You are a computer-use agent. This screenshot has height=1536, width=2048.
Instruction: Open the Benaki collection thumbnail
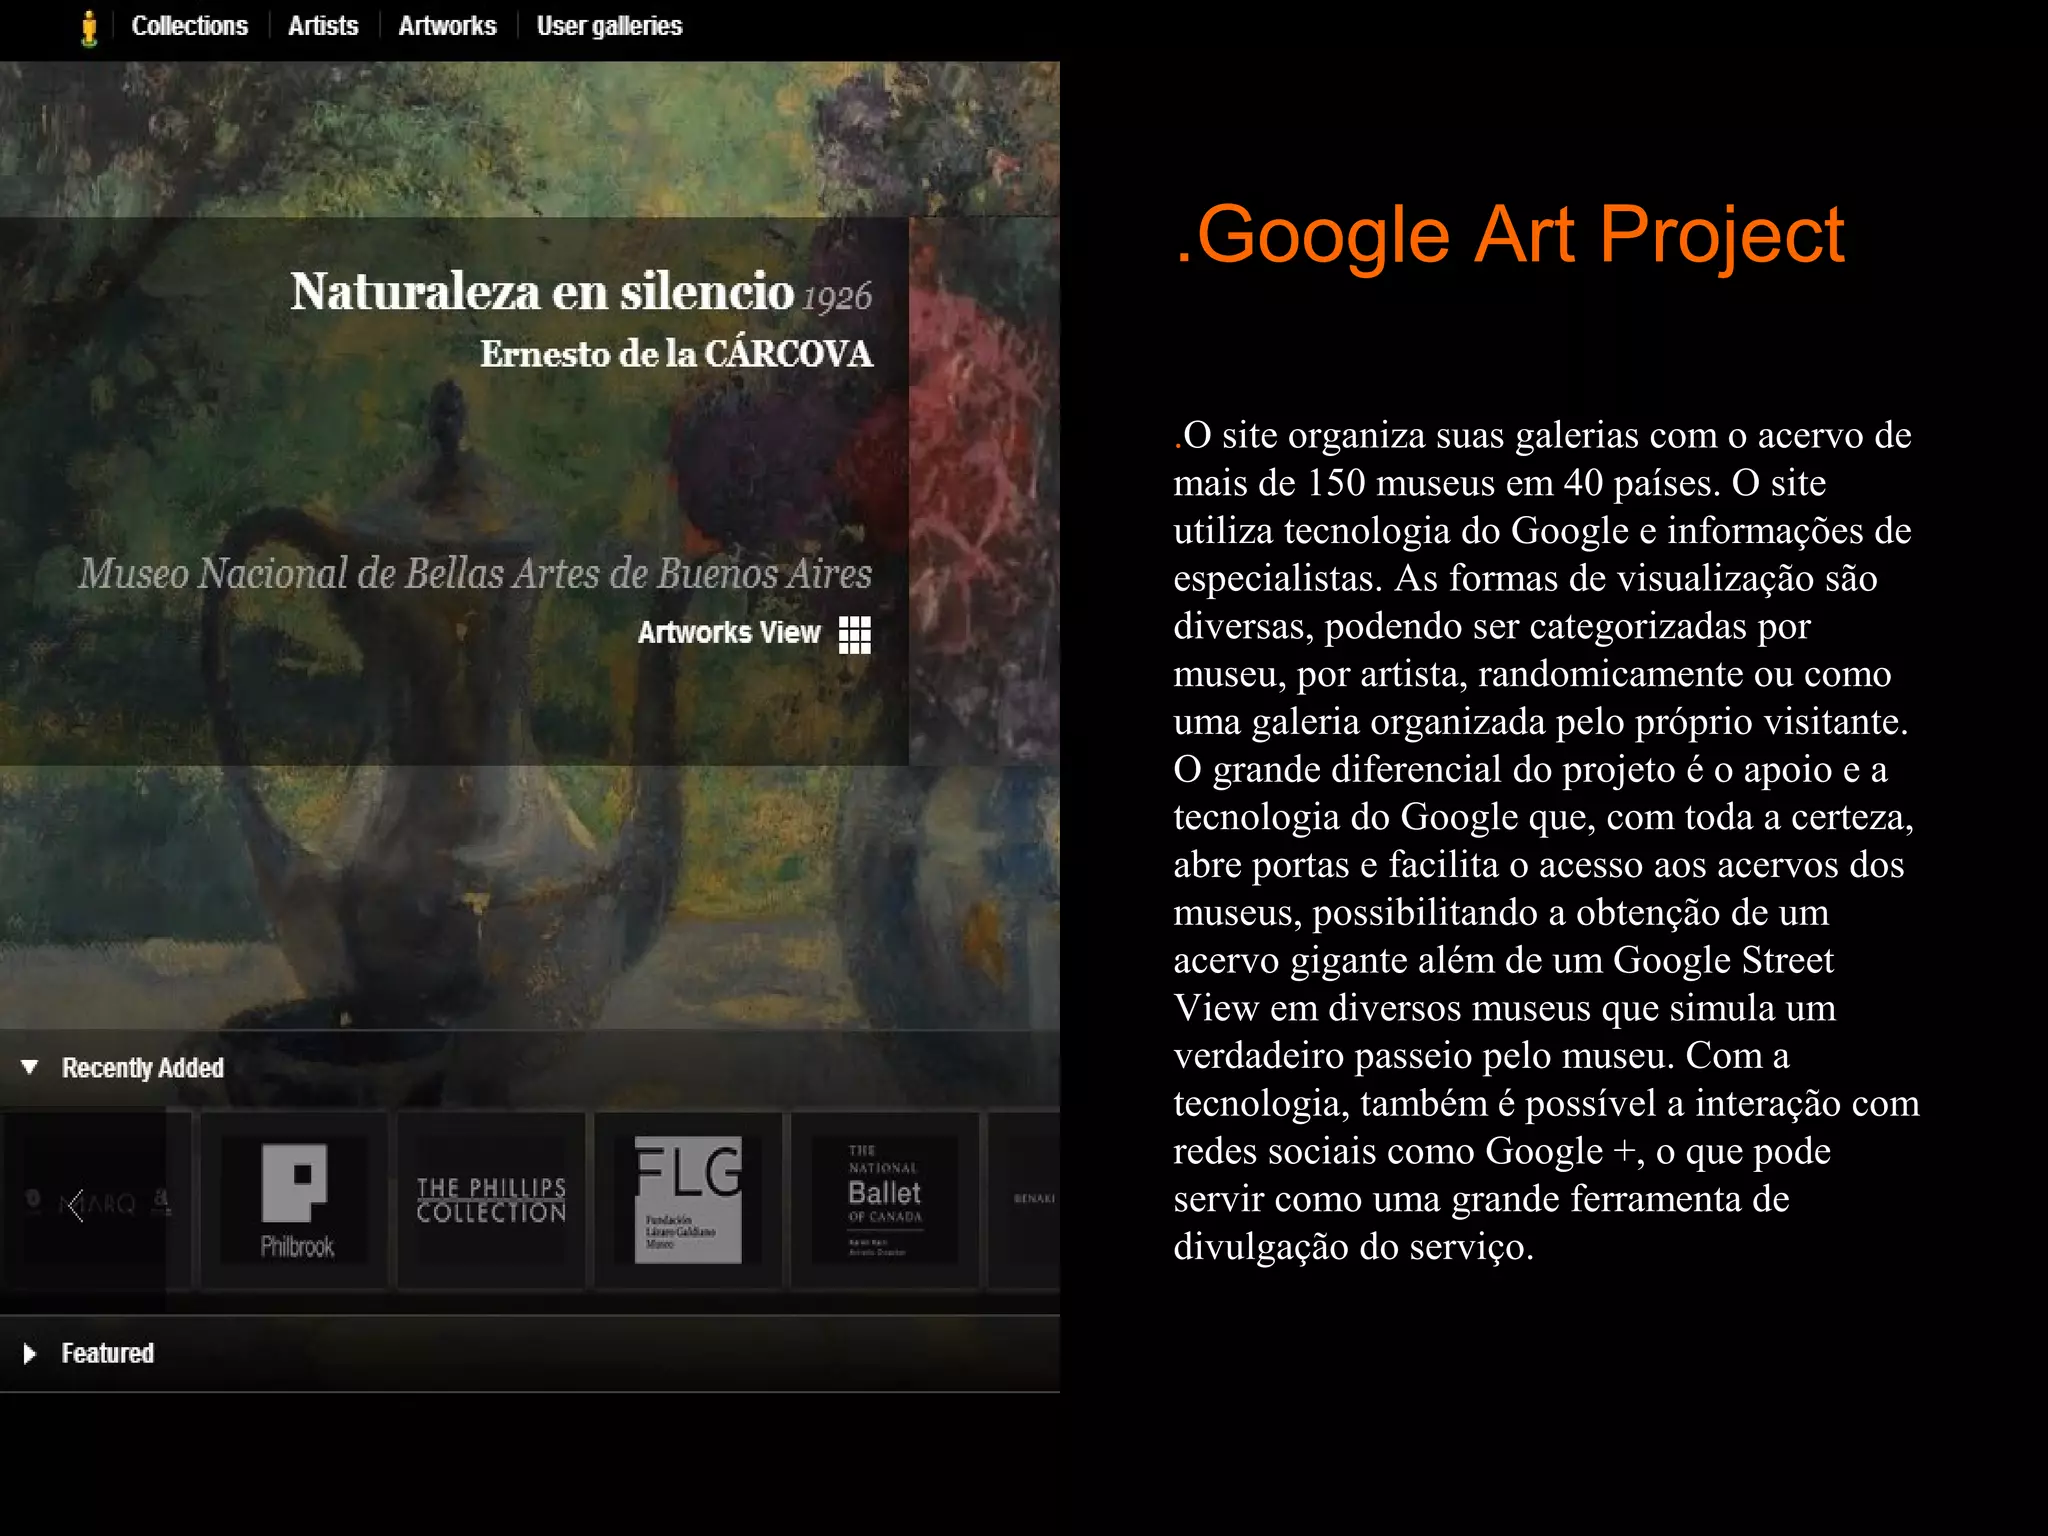point(1025,1199)
